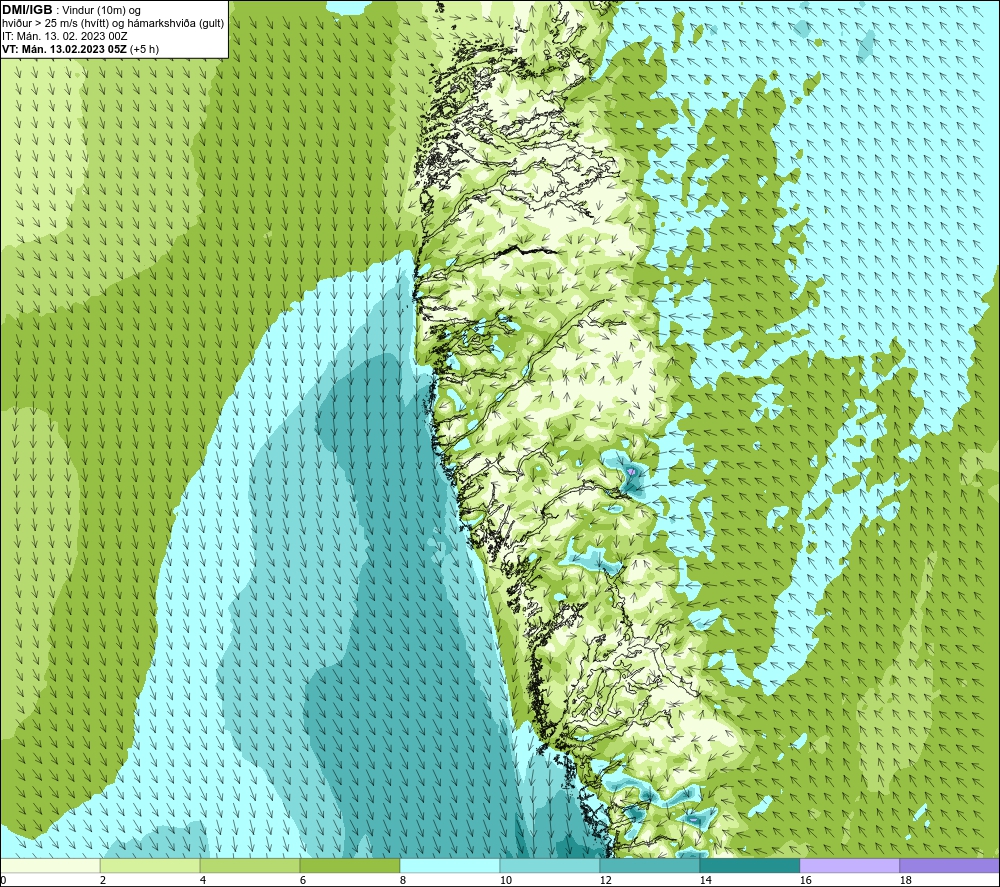Image resolution: width=1000 pixels, height=887 pixels.
Task: Click the scale label '6'
Action: (x=303, y=881)
